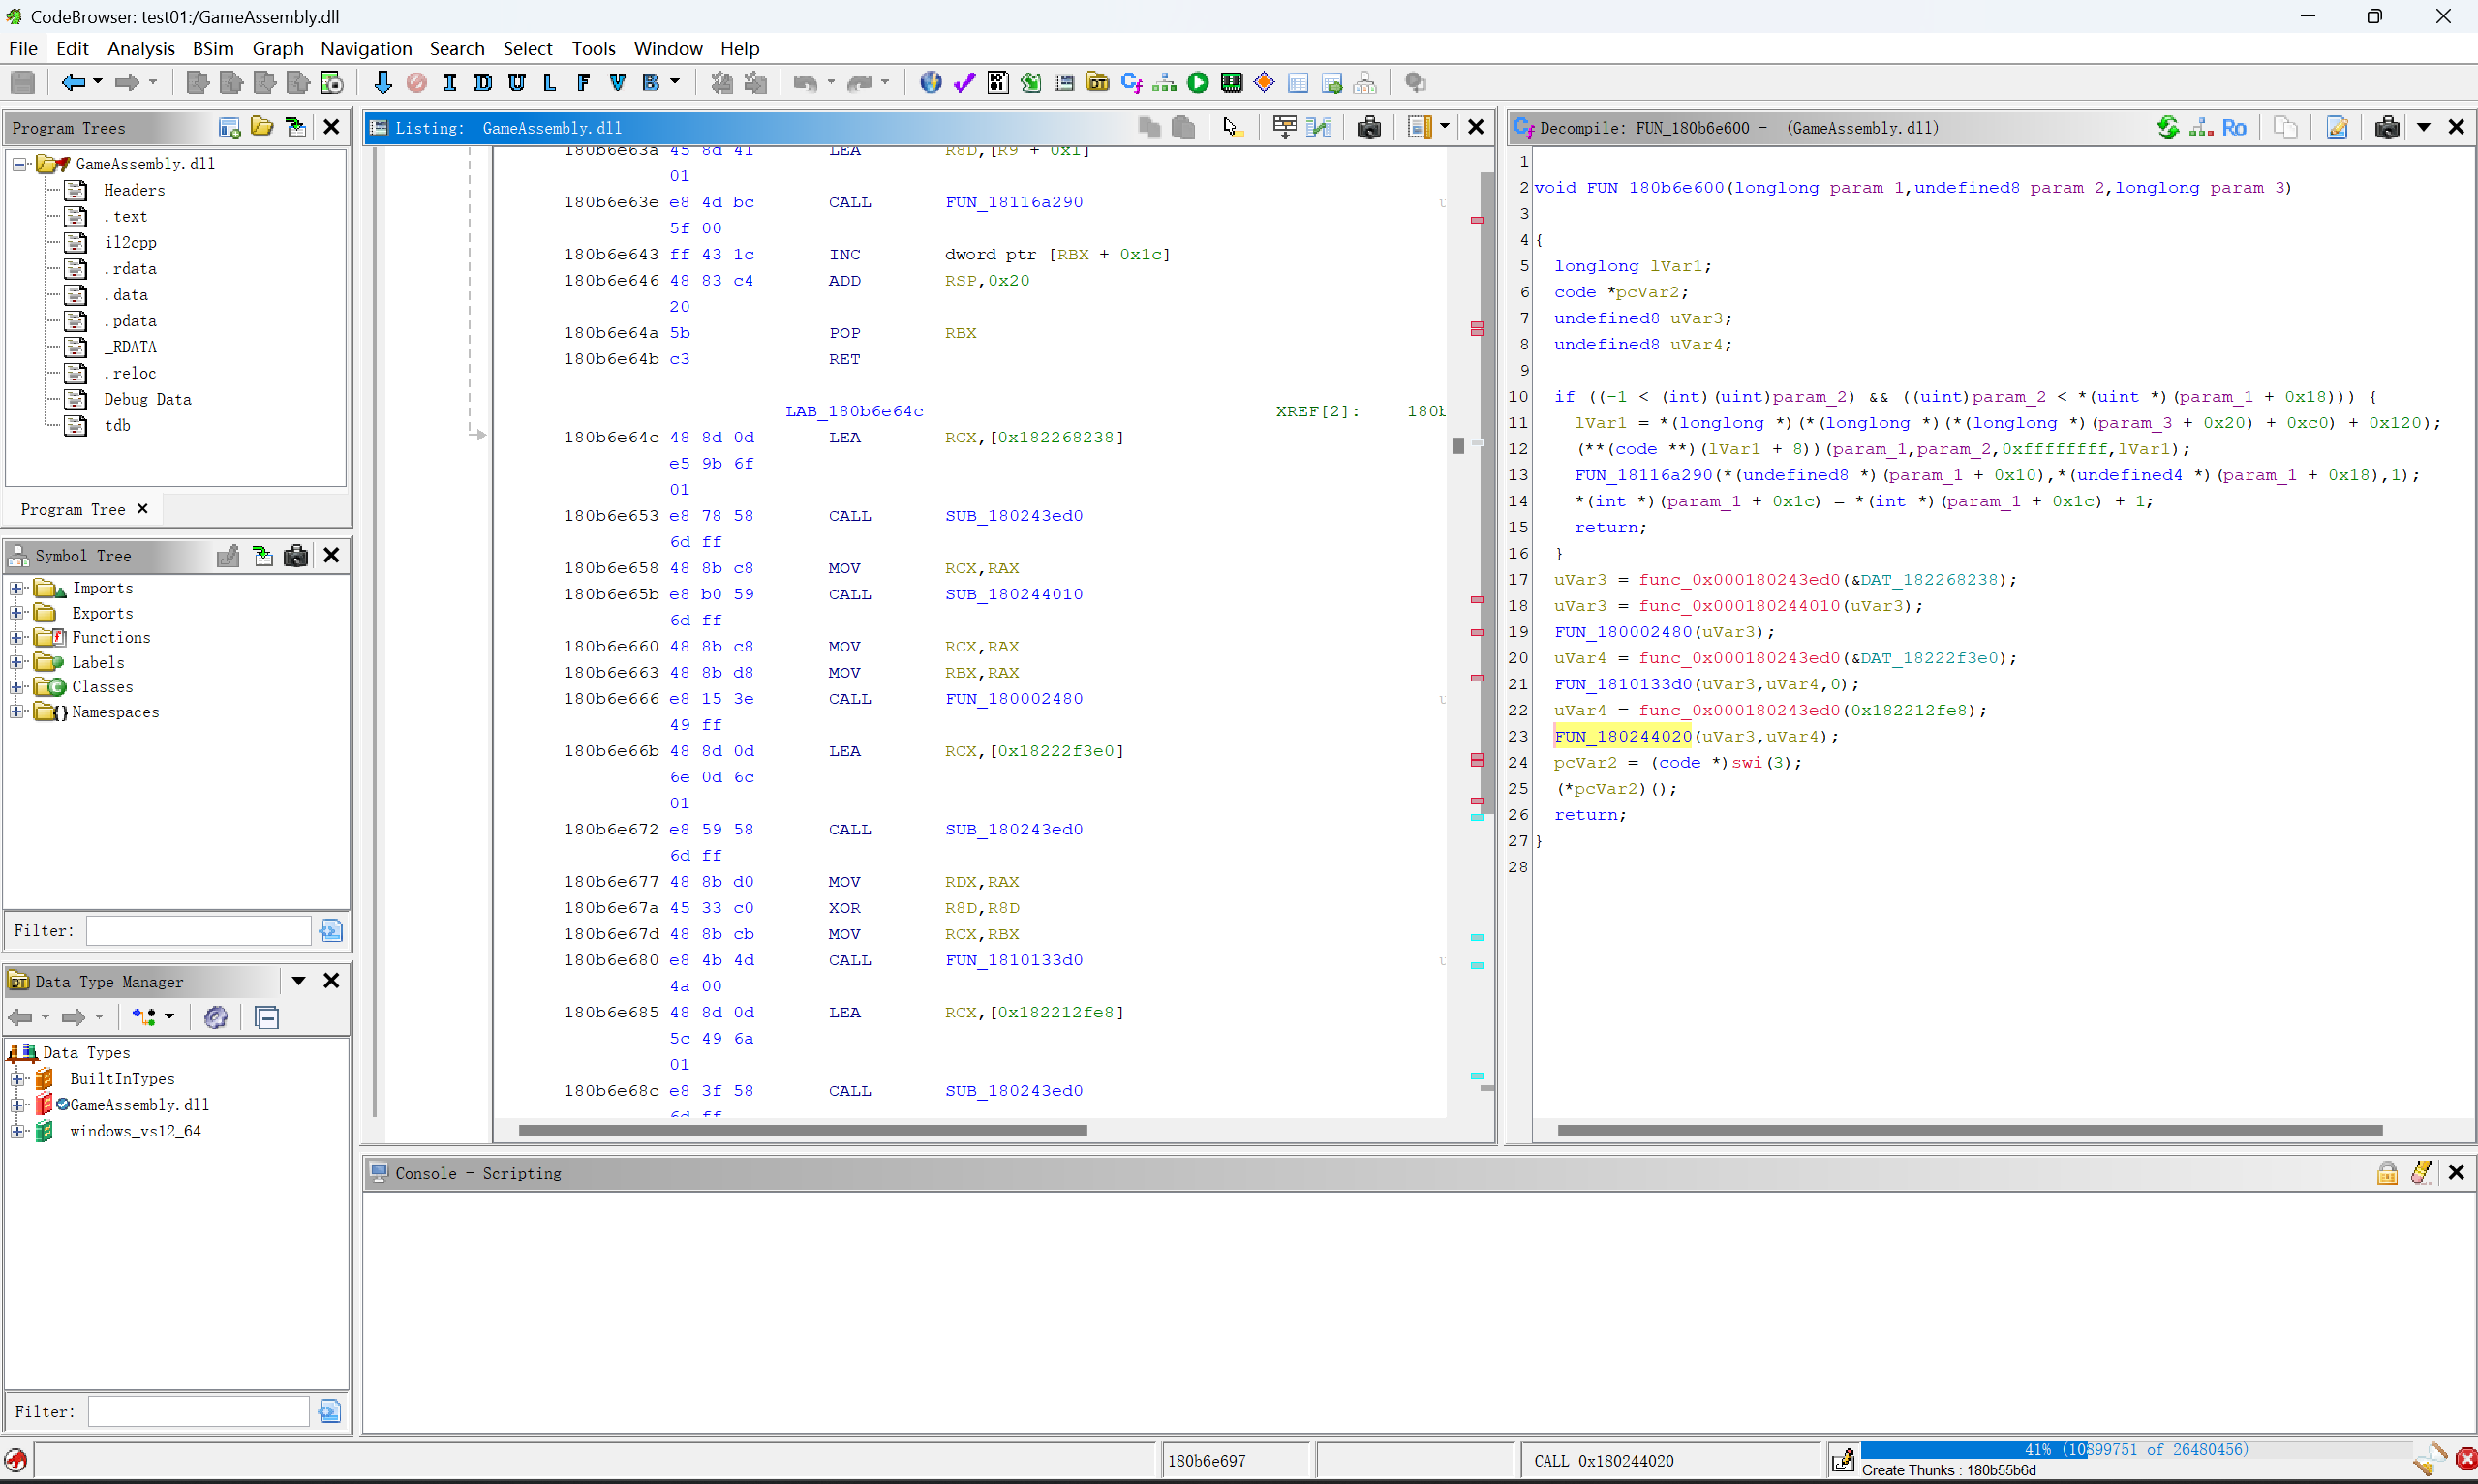This screenshot has width=2478, height=1484.
Task: Export the decompiled function with the notepad icon
Action: click(2336, 127)
